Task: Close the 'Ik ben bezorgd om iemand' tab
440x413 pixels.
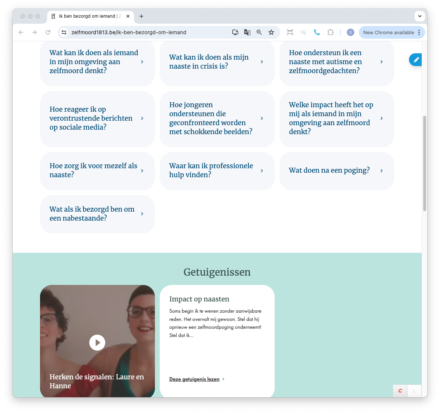Action: pyautogui.click(x=128, y=16)
